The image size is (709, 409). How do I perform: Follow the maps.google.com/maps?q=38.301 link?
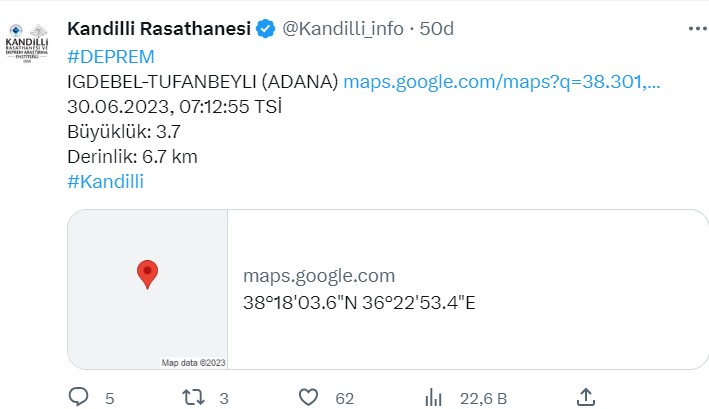coord(502,82)
